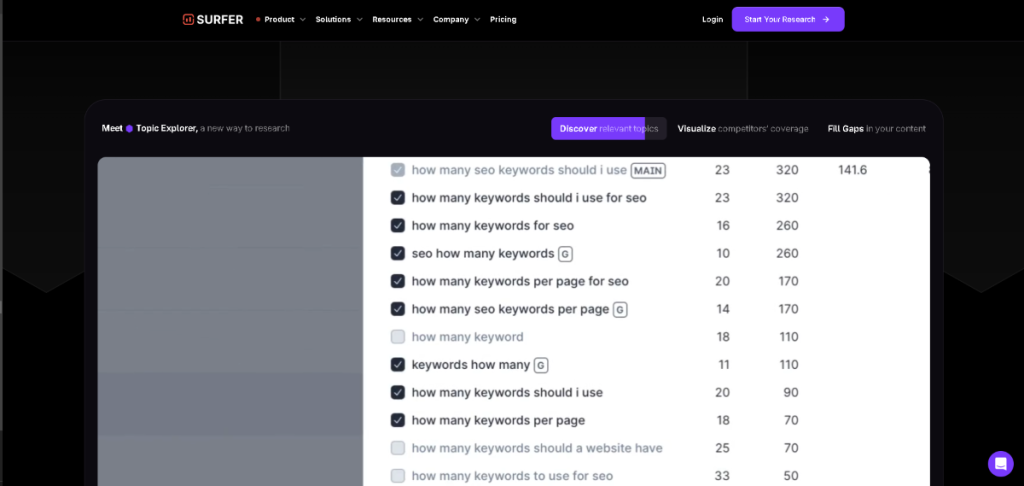Image resolution: width=1024 pixels, height=486 pixels.
Task: Expand the Product menu chevron
Action: (x=302, y=20)
